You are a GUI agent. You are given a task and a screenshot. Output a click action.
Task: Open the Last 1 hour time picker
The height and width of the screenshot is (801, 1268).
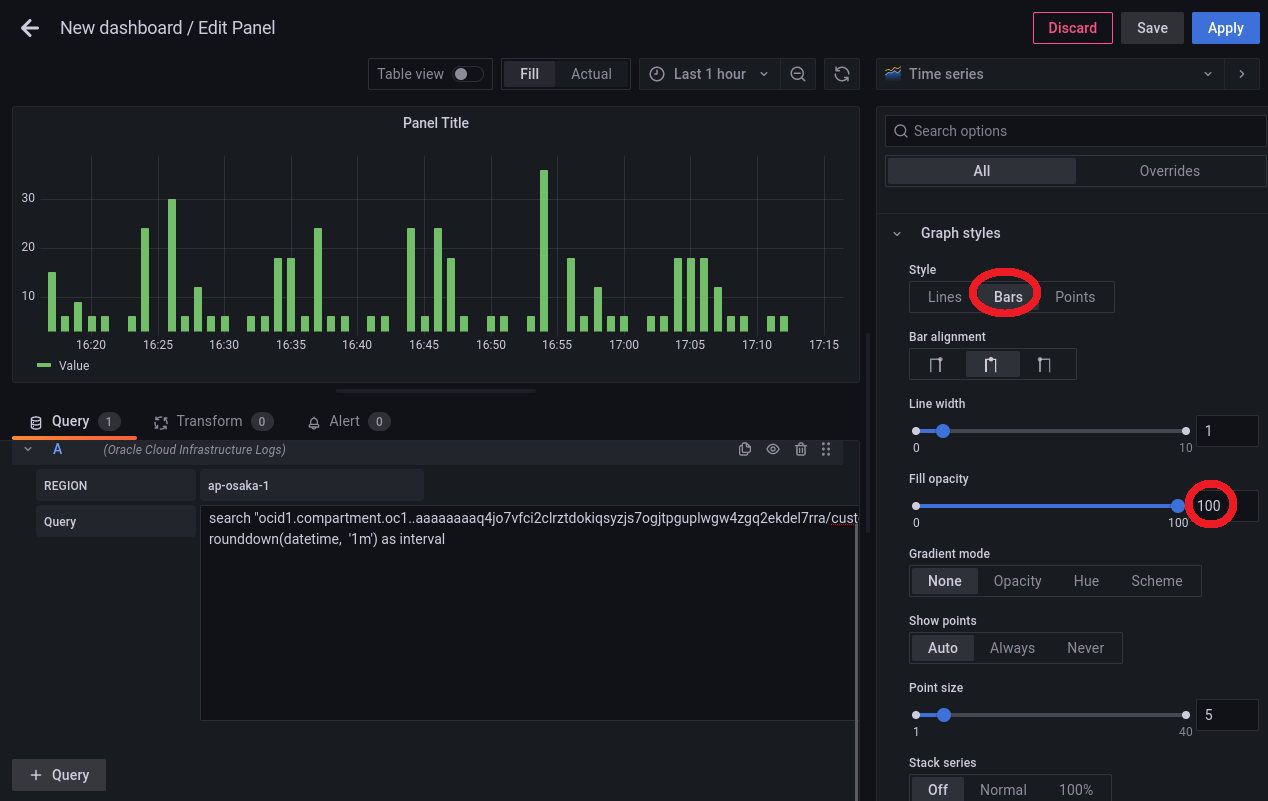(710, 74)
